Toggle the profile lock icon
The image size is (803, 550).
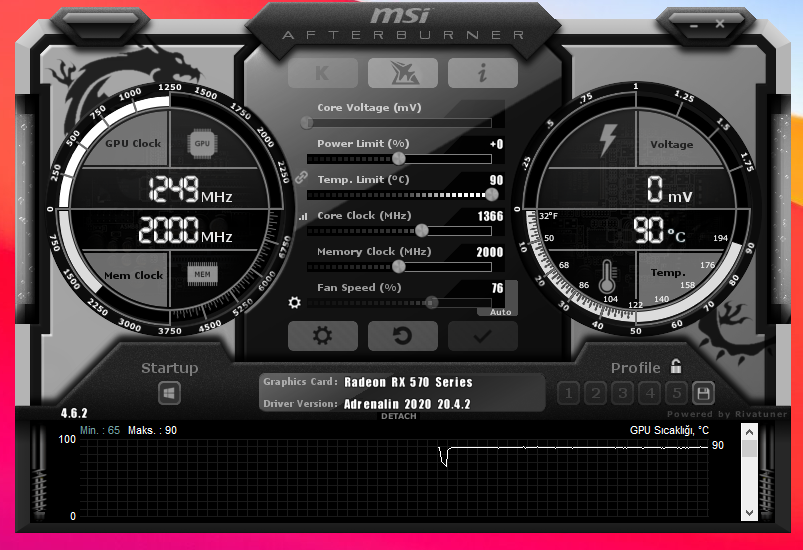coord(677,366)
